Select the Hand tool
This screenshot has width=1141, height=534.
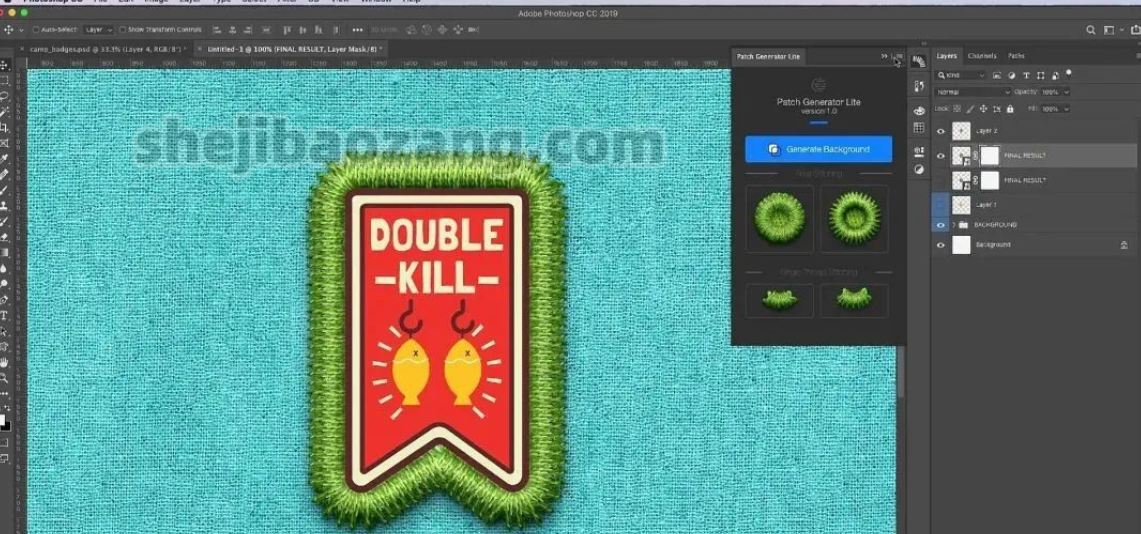4,362
